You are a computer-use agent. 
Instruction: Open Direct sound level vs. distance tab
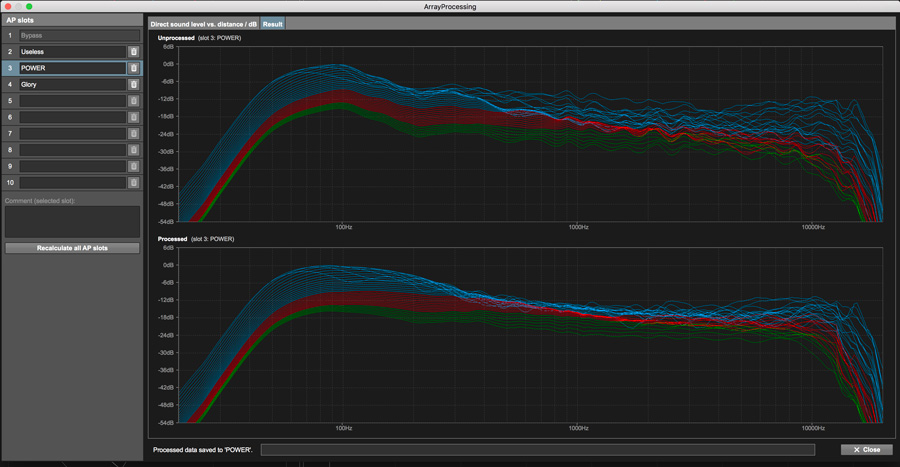(x=204, y=24)
